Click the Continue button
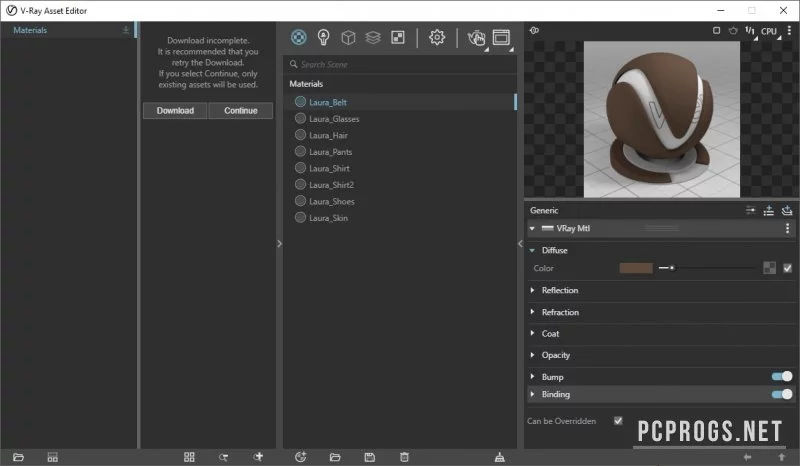Image resolution: width=800 pixels, height=466 pixels. pos(241,111)
